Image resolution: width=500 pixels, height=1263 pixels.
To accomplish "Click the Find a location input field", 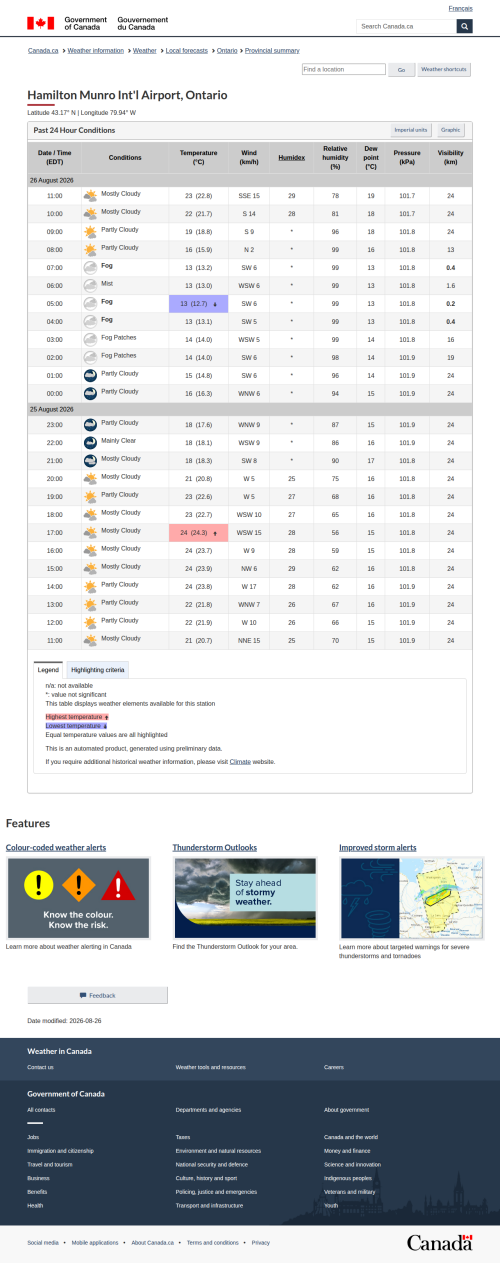I will (344, 70).
